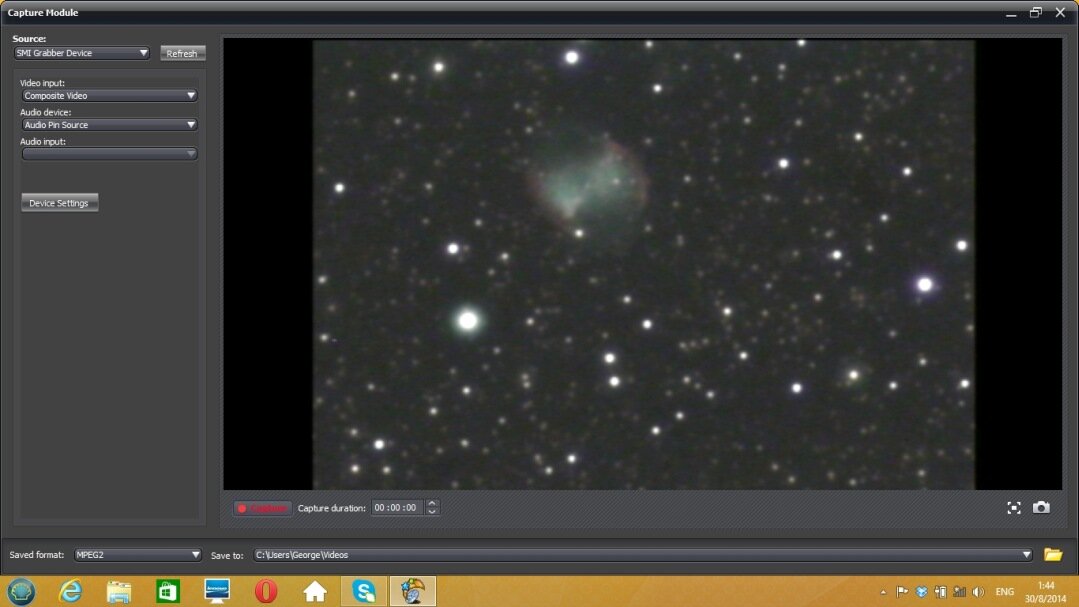Show hidden system tray icons

(884, 592)
